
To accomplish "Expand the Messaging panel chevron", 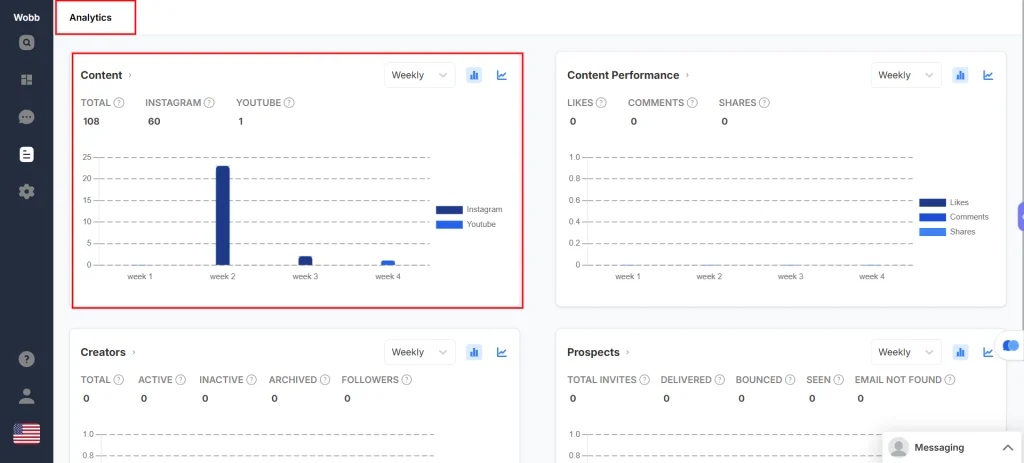I will coord(1006,447).
